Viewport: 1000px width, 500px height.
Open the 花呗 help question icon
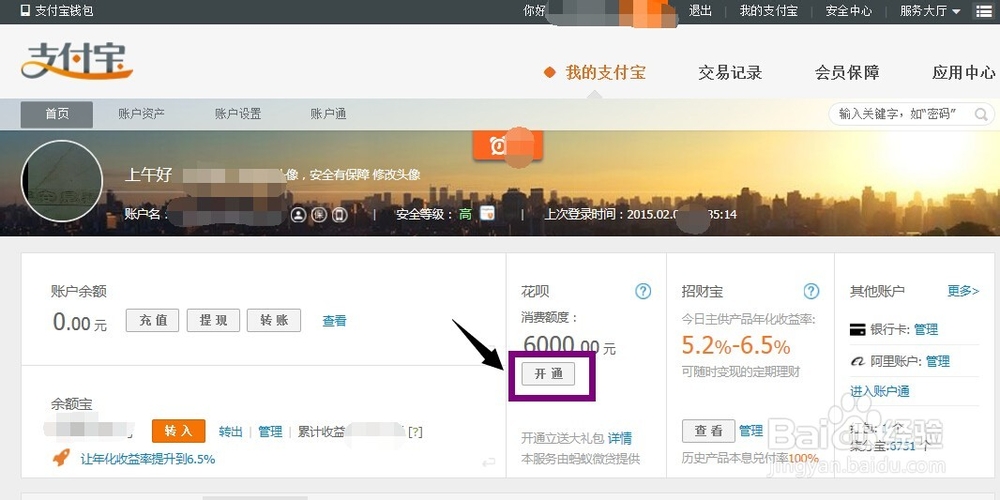[x=643, y=291]
